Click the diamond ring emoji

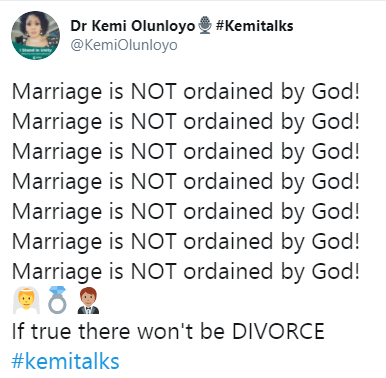tap(57, 300)
